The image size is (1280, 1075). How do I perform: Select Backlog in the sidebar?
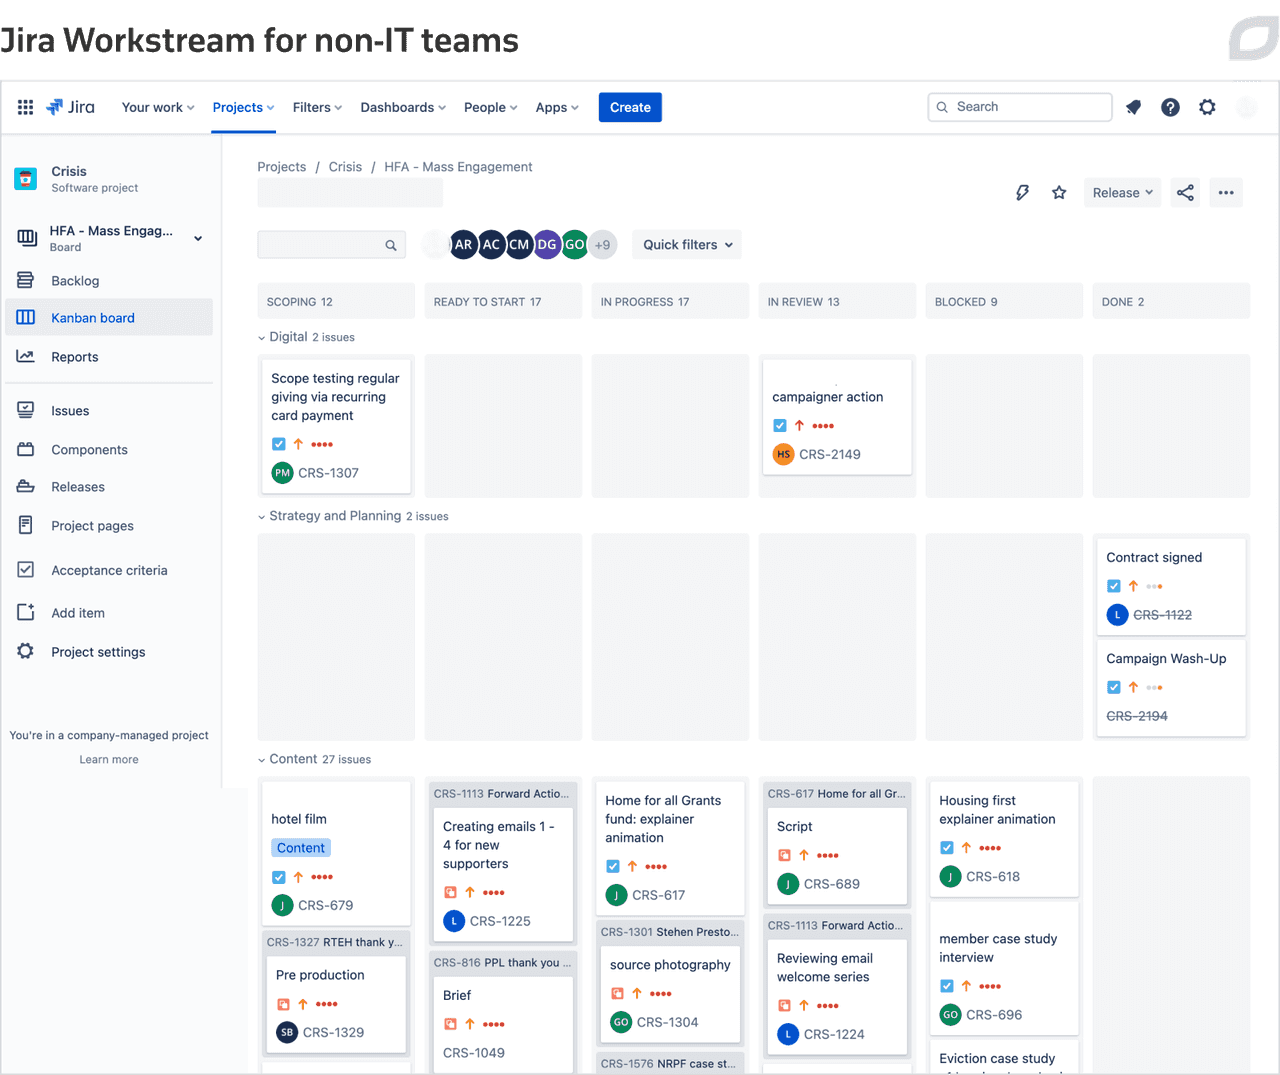point(75,281)
